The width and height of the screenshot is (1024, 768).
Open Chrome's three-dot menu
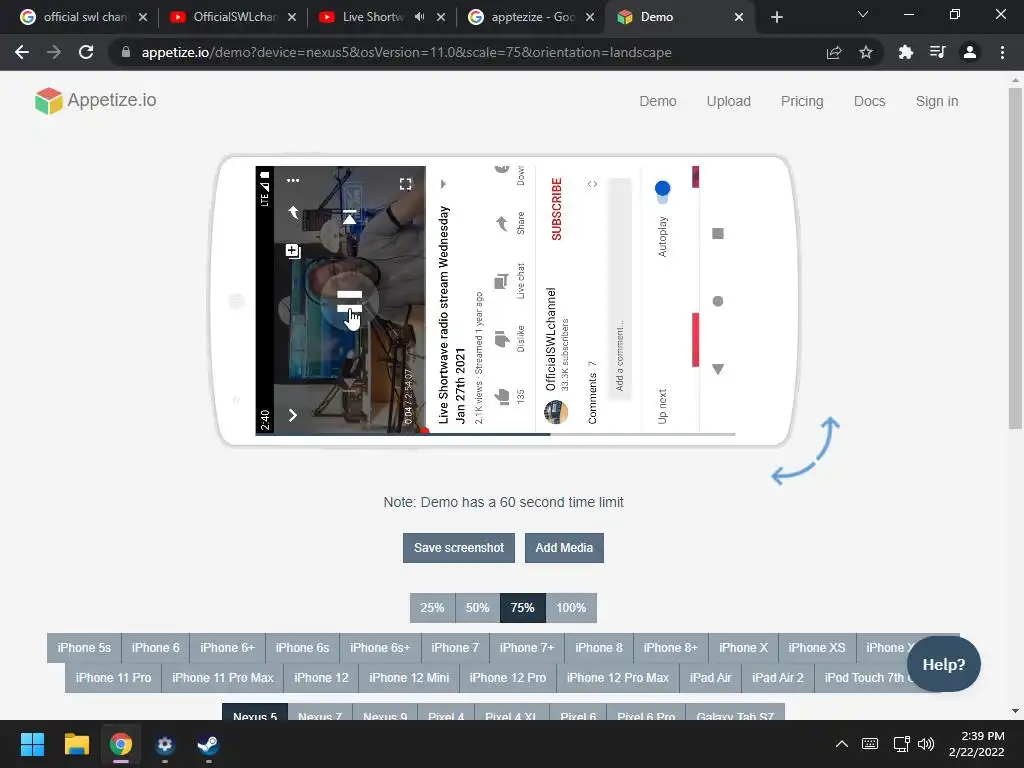tap(1002, 52)
